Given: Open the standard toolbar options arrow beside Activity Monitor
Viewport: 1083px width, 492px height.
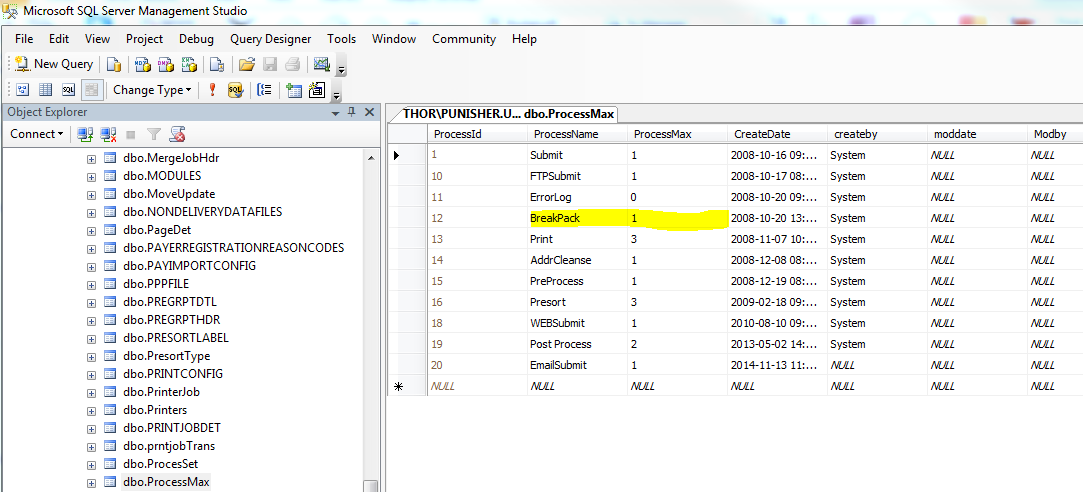Looking at the screenshot, I should pyautogui.click(x=341, y=68).
